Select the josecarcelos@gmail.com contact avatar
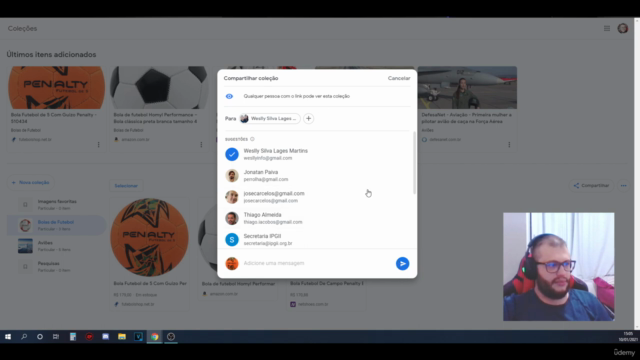Image resolution: width=640 pixels, height=360 pixels. click(x=232, y=197)
